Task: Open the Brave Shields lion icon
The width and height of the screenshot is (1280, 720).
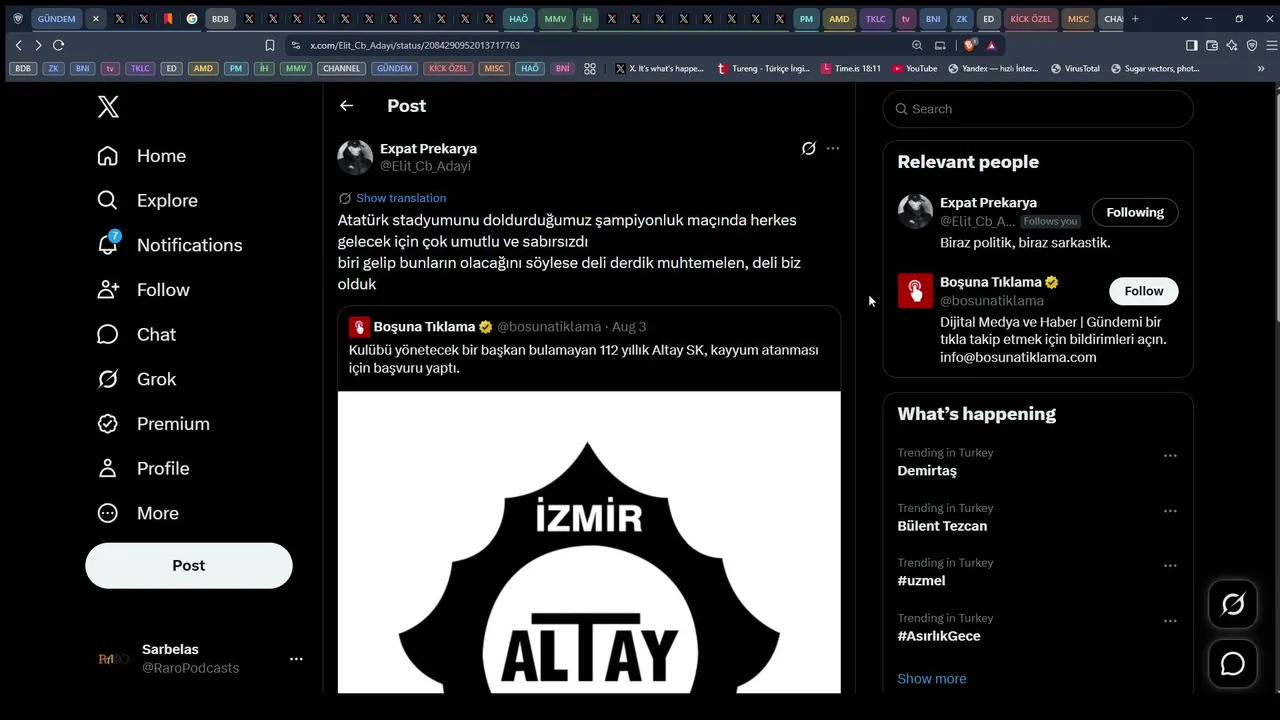Action: (x=969, y=45)
